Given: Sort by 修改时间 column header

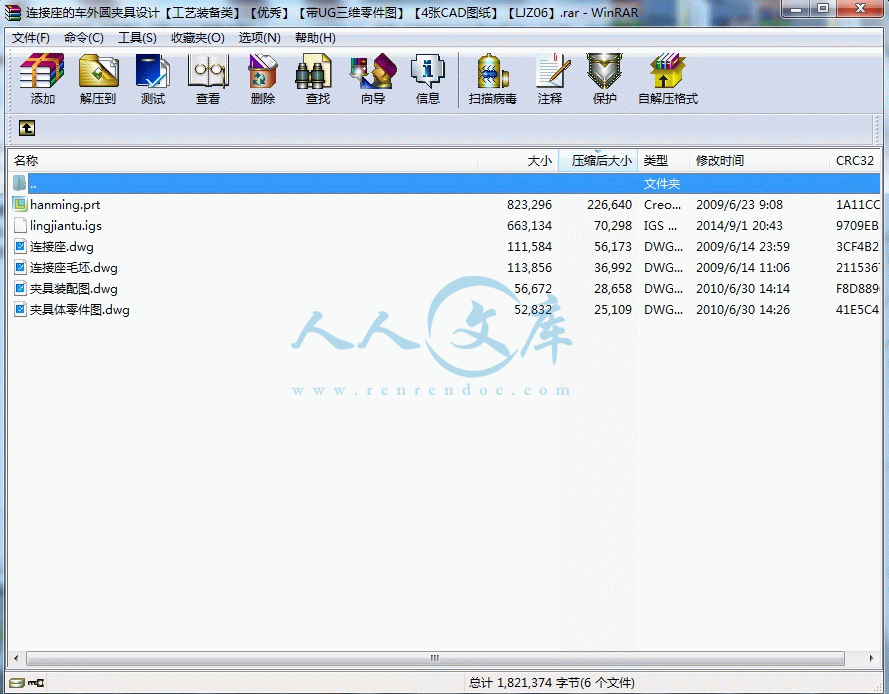Looking at the screenshot, I should point(759,160).
